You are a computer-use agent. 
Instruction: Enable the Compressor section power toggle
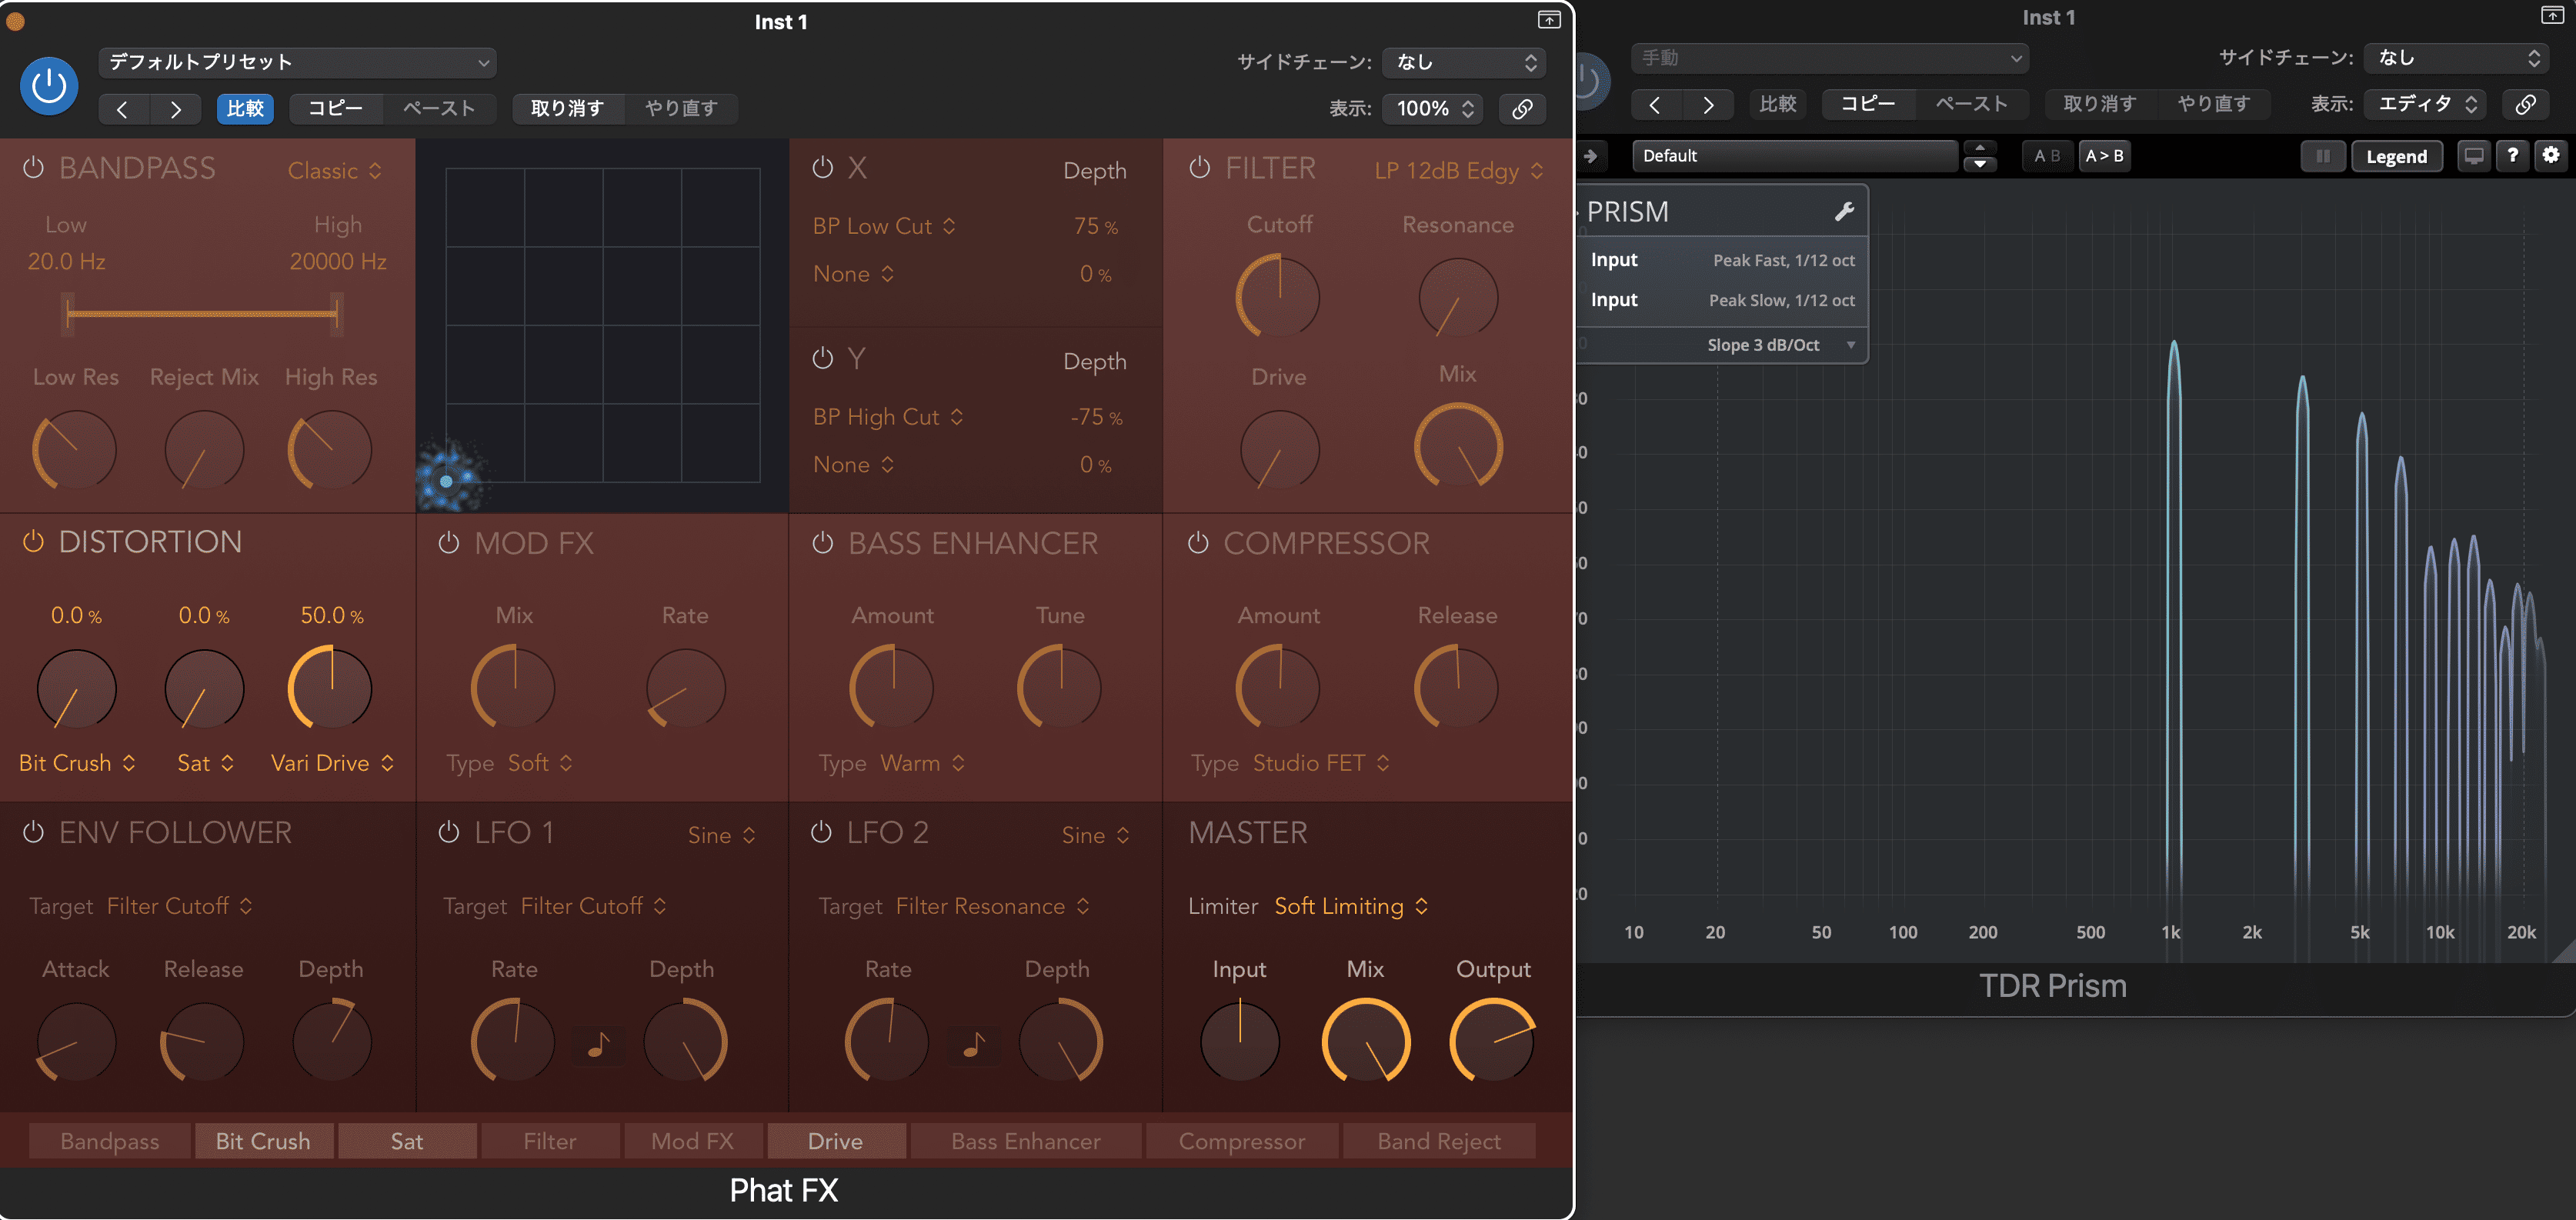(x=1198, y=543)
